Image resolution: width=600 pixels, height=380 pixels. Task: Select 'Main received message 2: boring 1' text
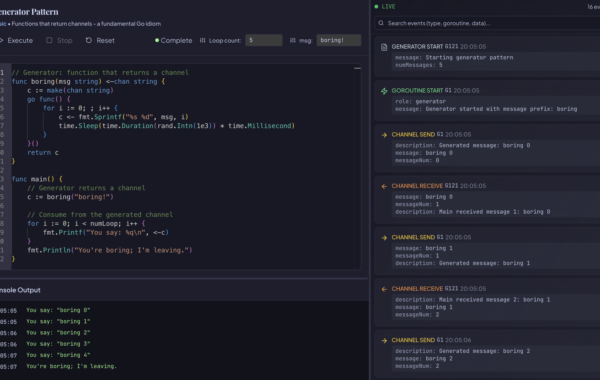tap(494, 300)
